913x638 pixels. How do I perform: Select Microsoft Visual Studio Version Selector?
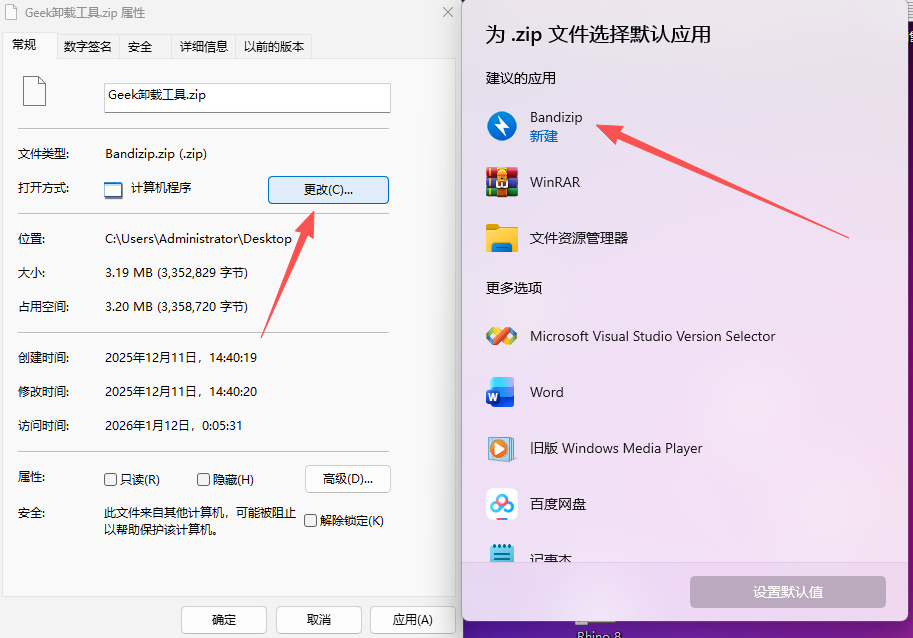coord(500,337)
